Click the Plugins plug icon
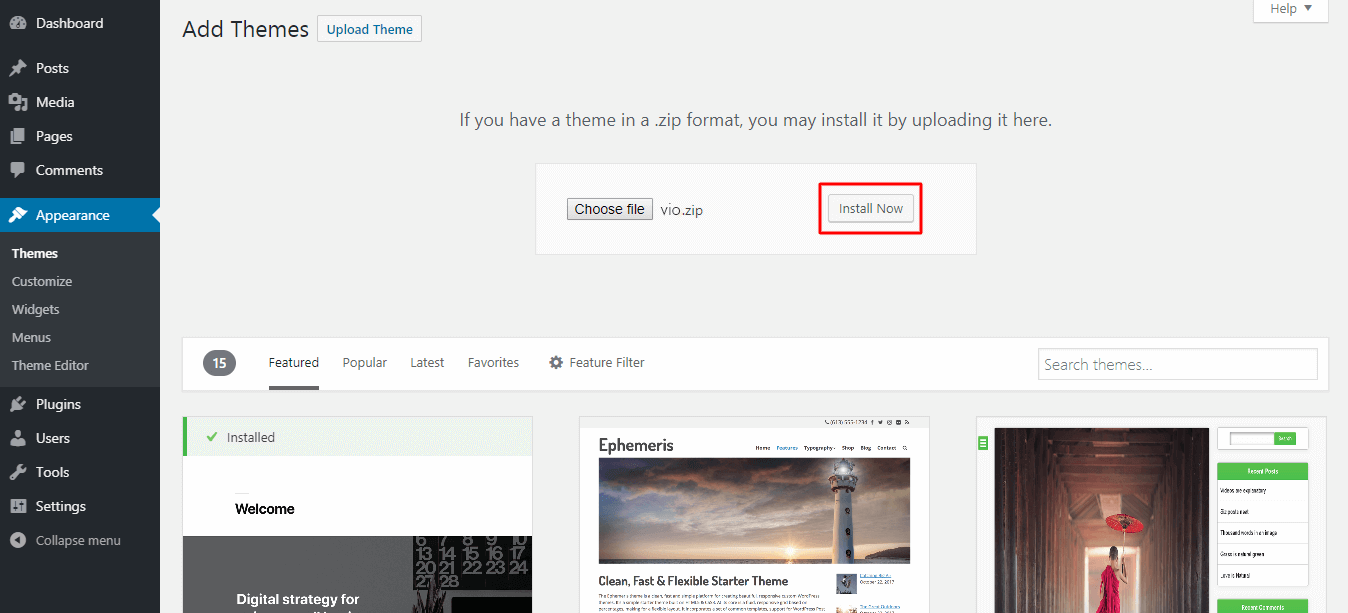 click(18, 404)
